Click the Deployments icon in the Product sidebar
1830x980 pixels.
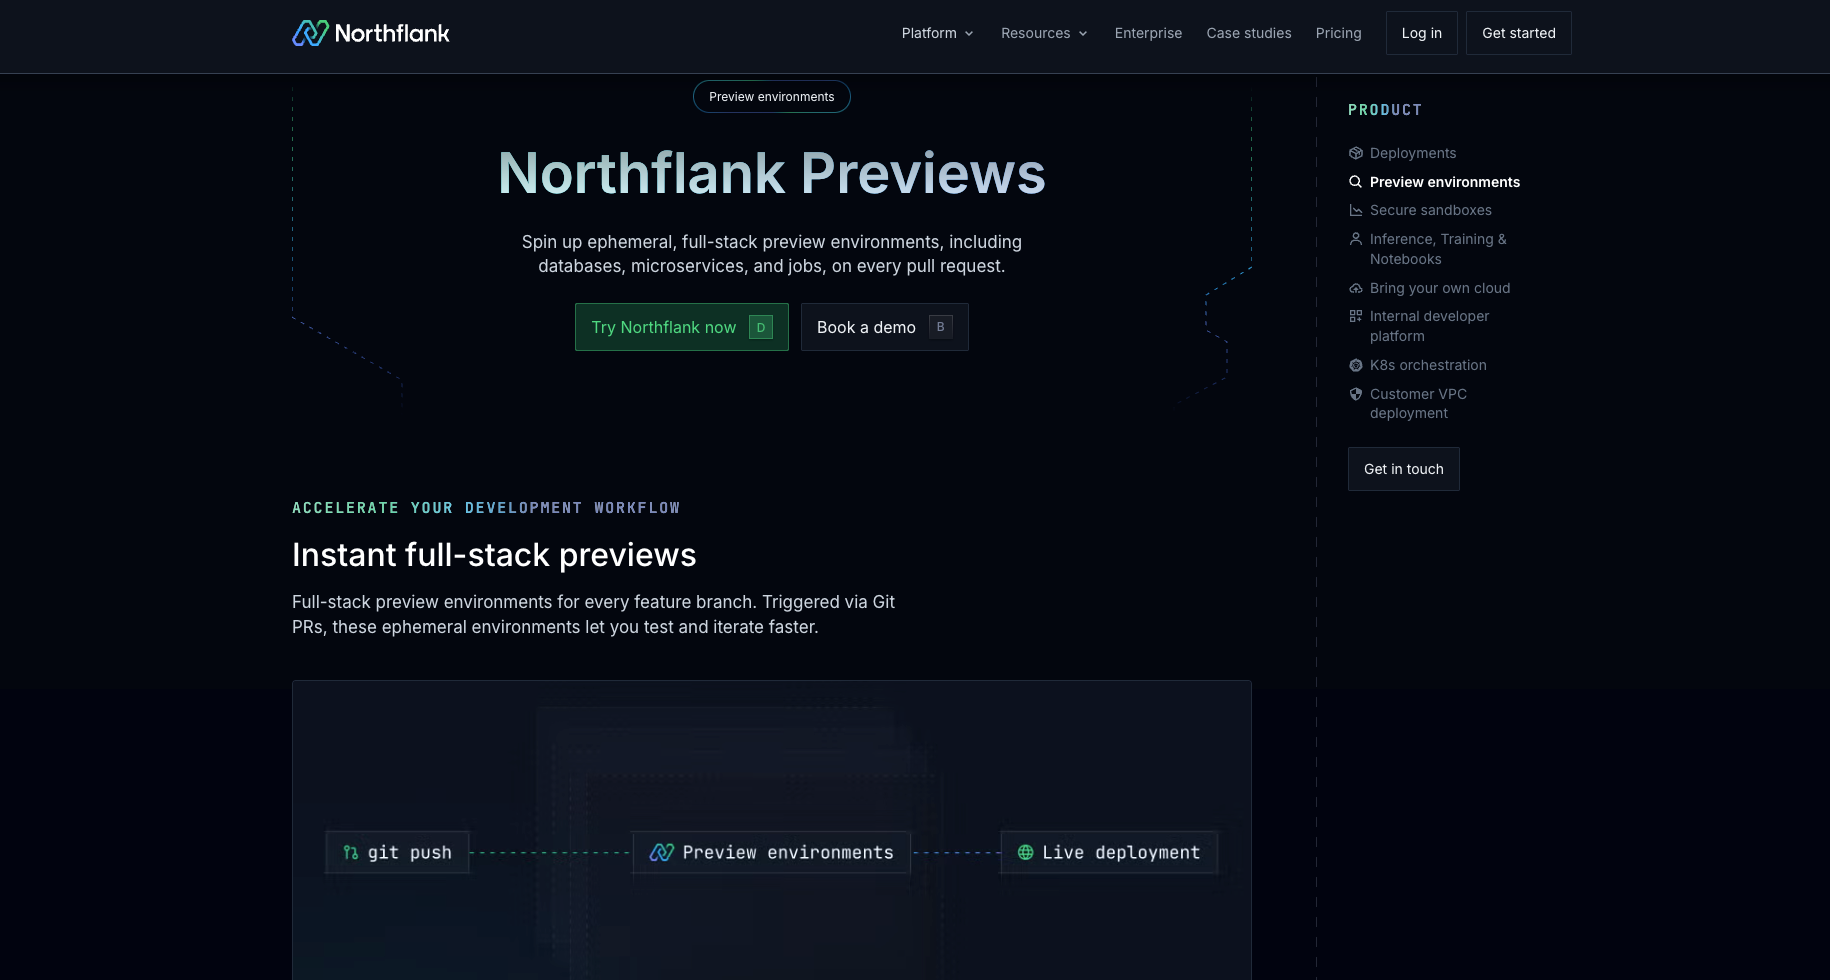coord(1356,153)
